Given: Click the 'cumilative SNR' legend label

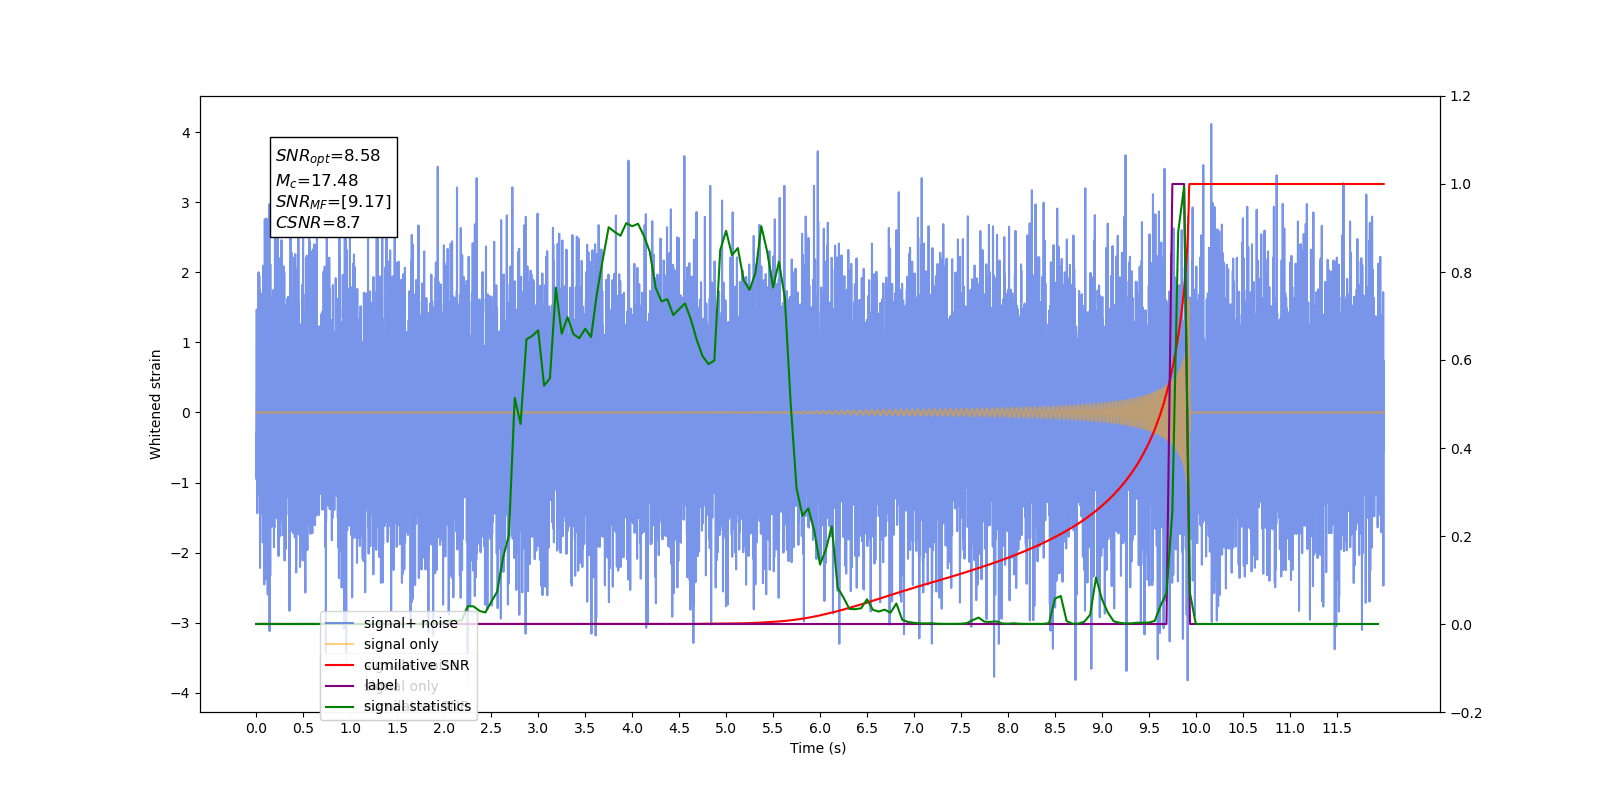Looking at the screenshot, I should pyautogui.click(x=416, y=665).
